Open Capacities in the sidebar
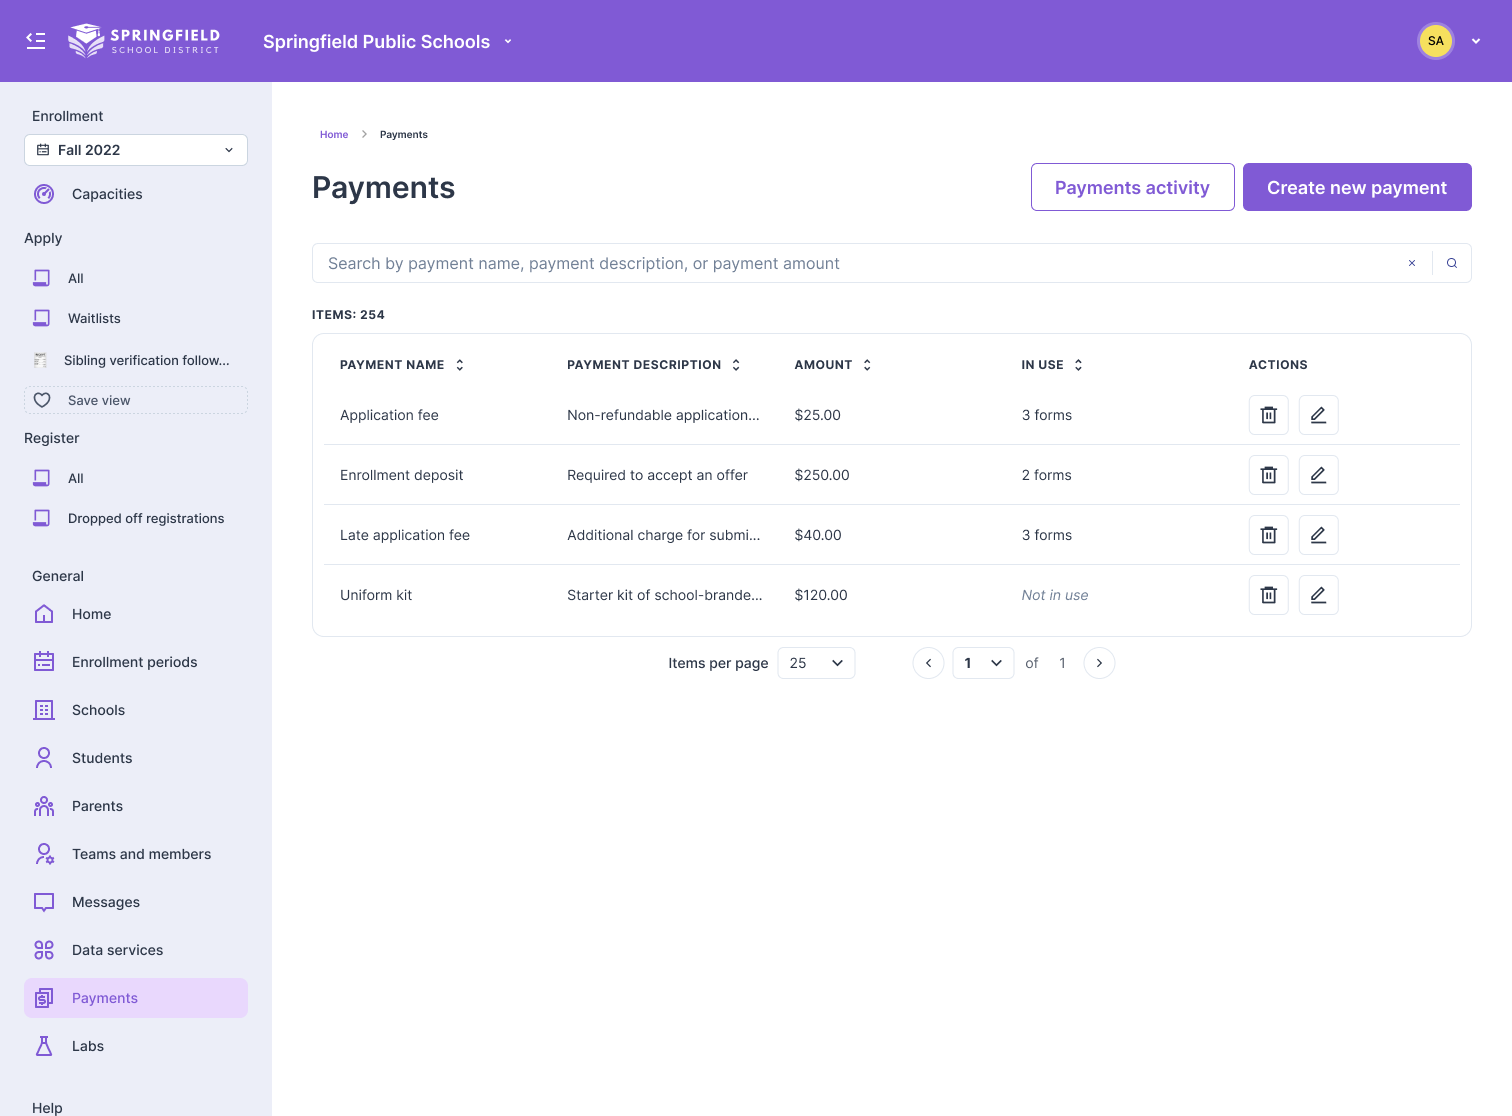 coord(136,194)
